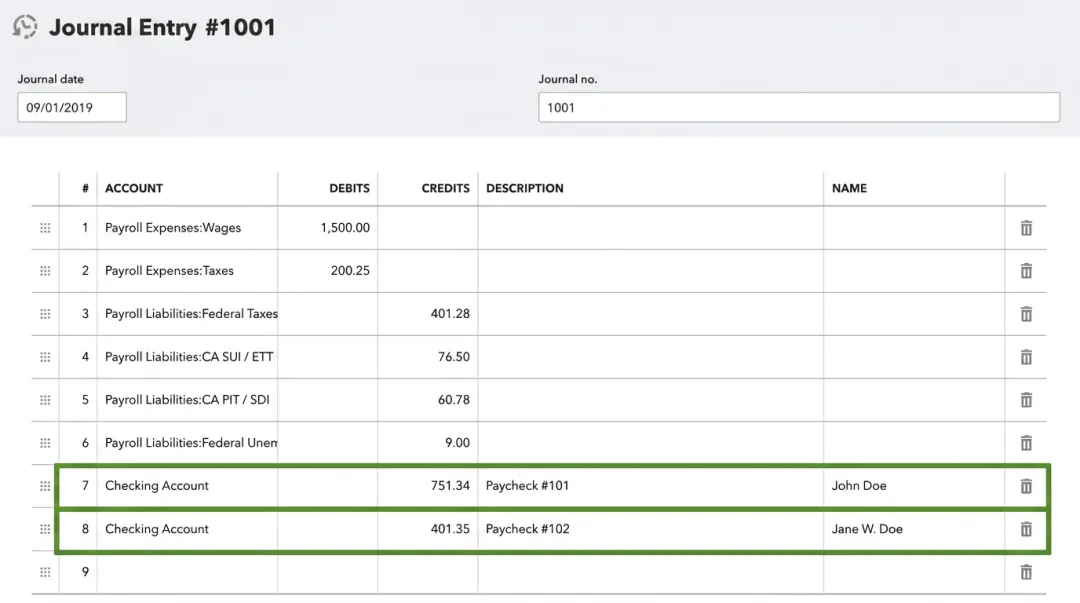
Task: Click drag handle of row 5 CA PIT / SDI
Action: coord(45,400)
